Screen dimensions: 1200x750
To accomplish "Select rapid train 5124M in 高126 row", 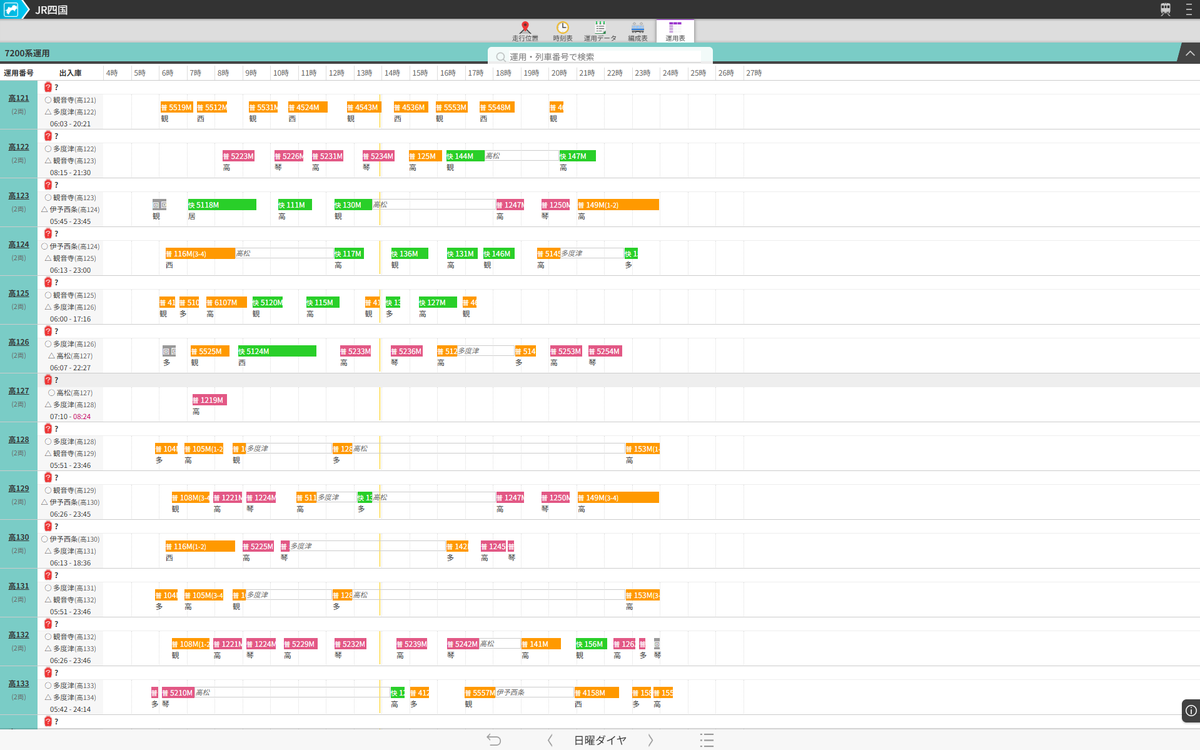I will pos(277,351).
